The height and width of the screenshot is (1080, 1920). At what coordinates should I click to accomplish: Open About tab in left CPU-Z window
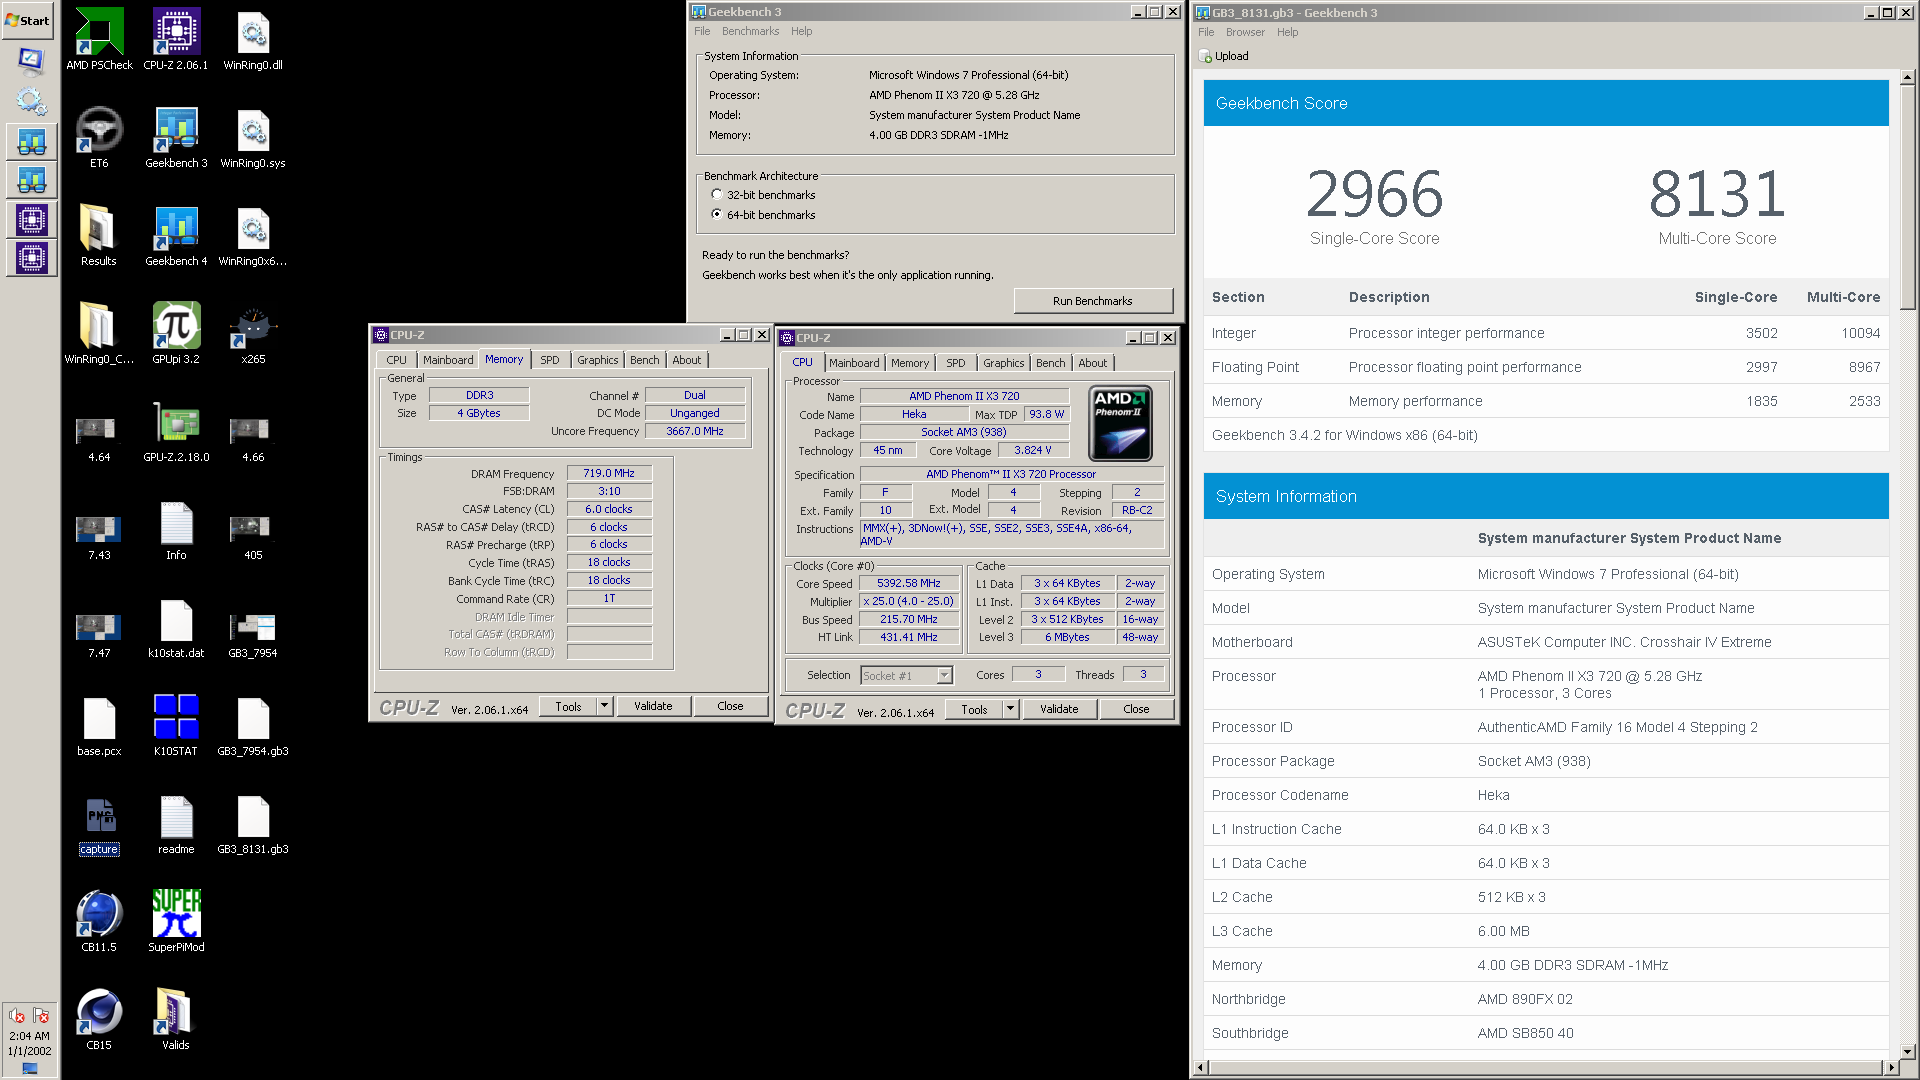pyautogui.click(x=686, y=360)
